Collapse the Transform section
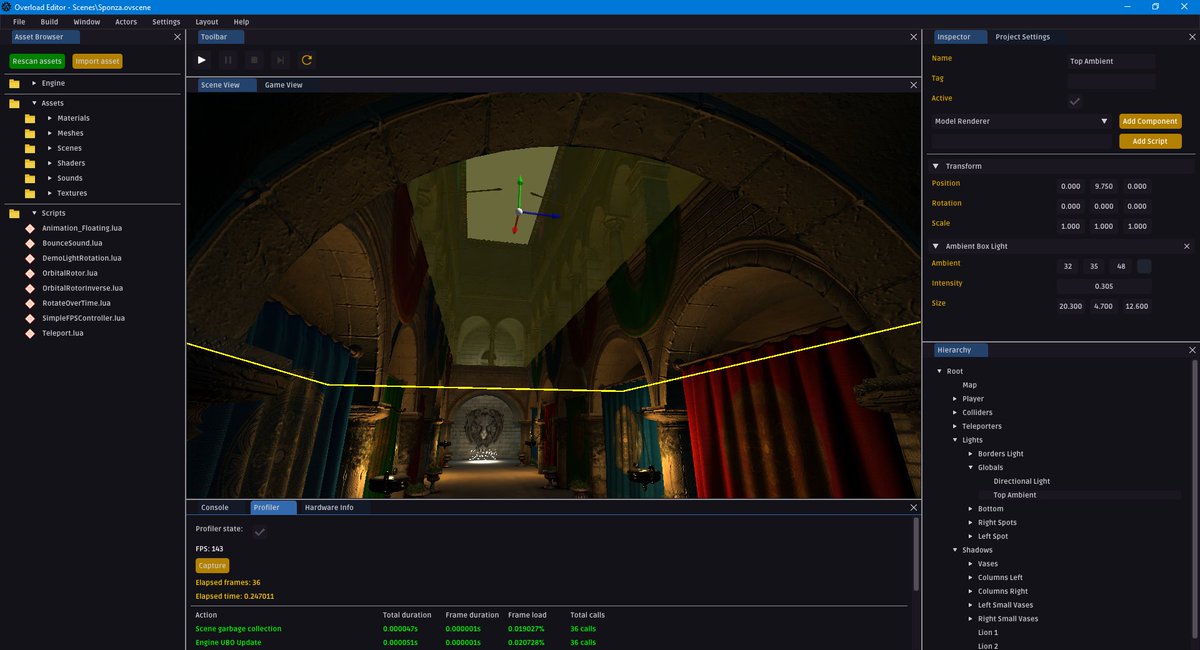 tap(936, 166)
